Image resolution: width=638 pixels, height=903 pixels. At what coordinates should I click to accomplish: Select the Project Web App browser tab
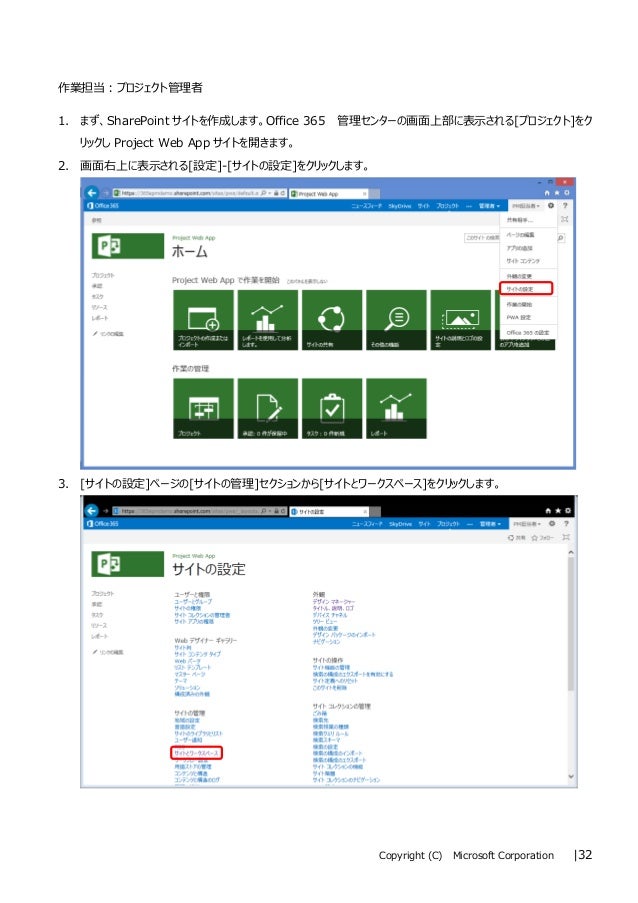328,194
